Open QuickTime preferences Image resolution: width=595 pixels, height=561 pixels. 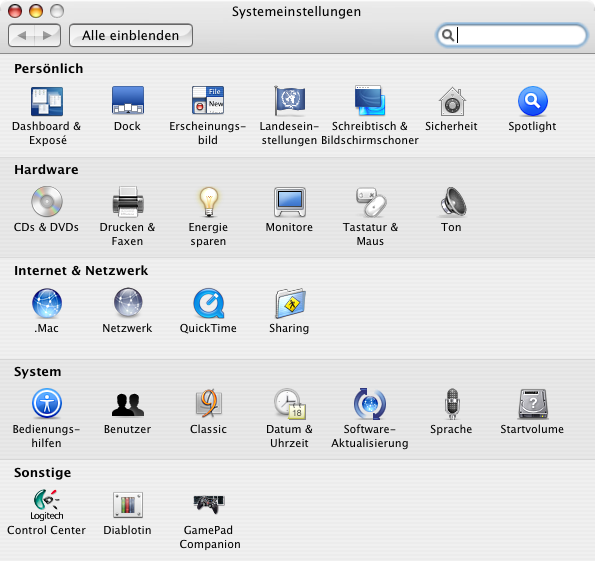tap(209, 303)
